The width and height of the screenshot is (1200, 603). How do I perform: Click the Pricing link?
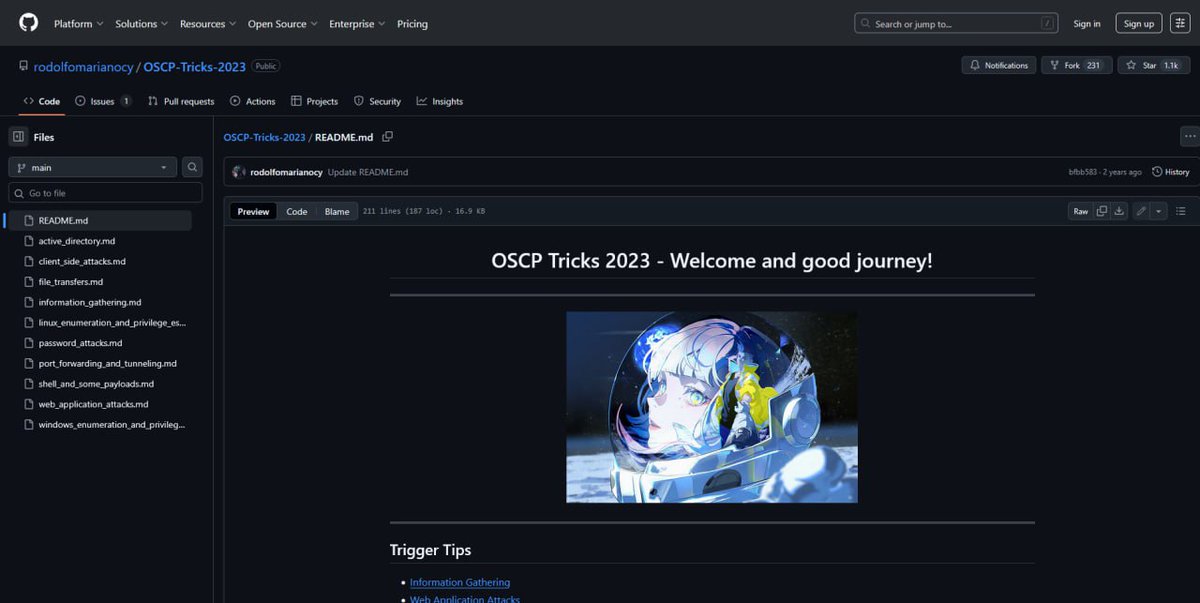click(x=412, y=23)
